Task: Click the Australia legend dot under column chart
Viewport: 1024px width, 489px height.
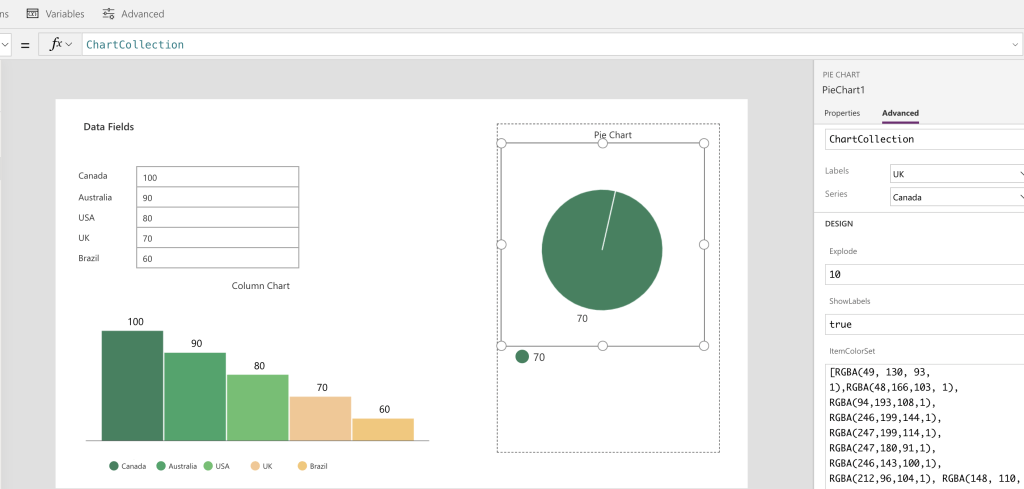Action: click(161, 466)
